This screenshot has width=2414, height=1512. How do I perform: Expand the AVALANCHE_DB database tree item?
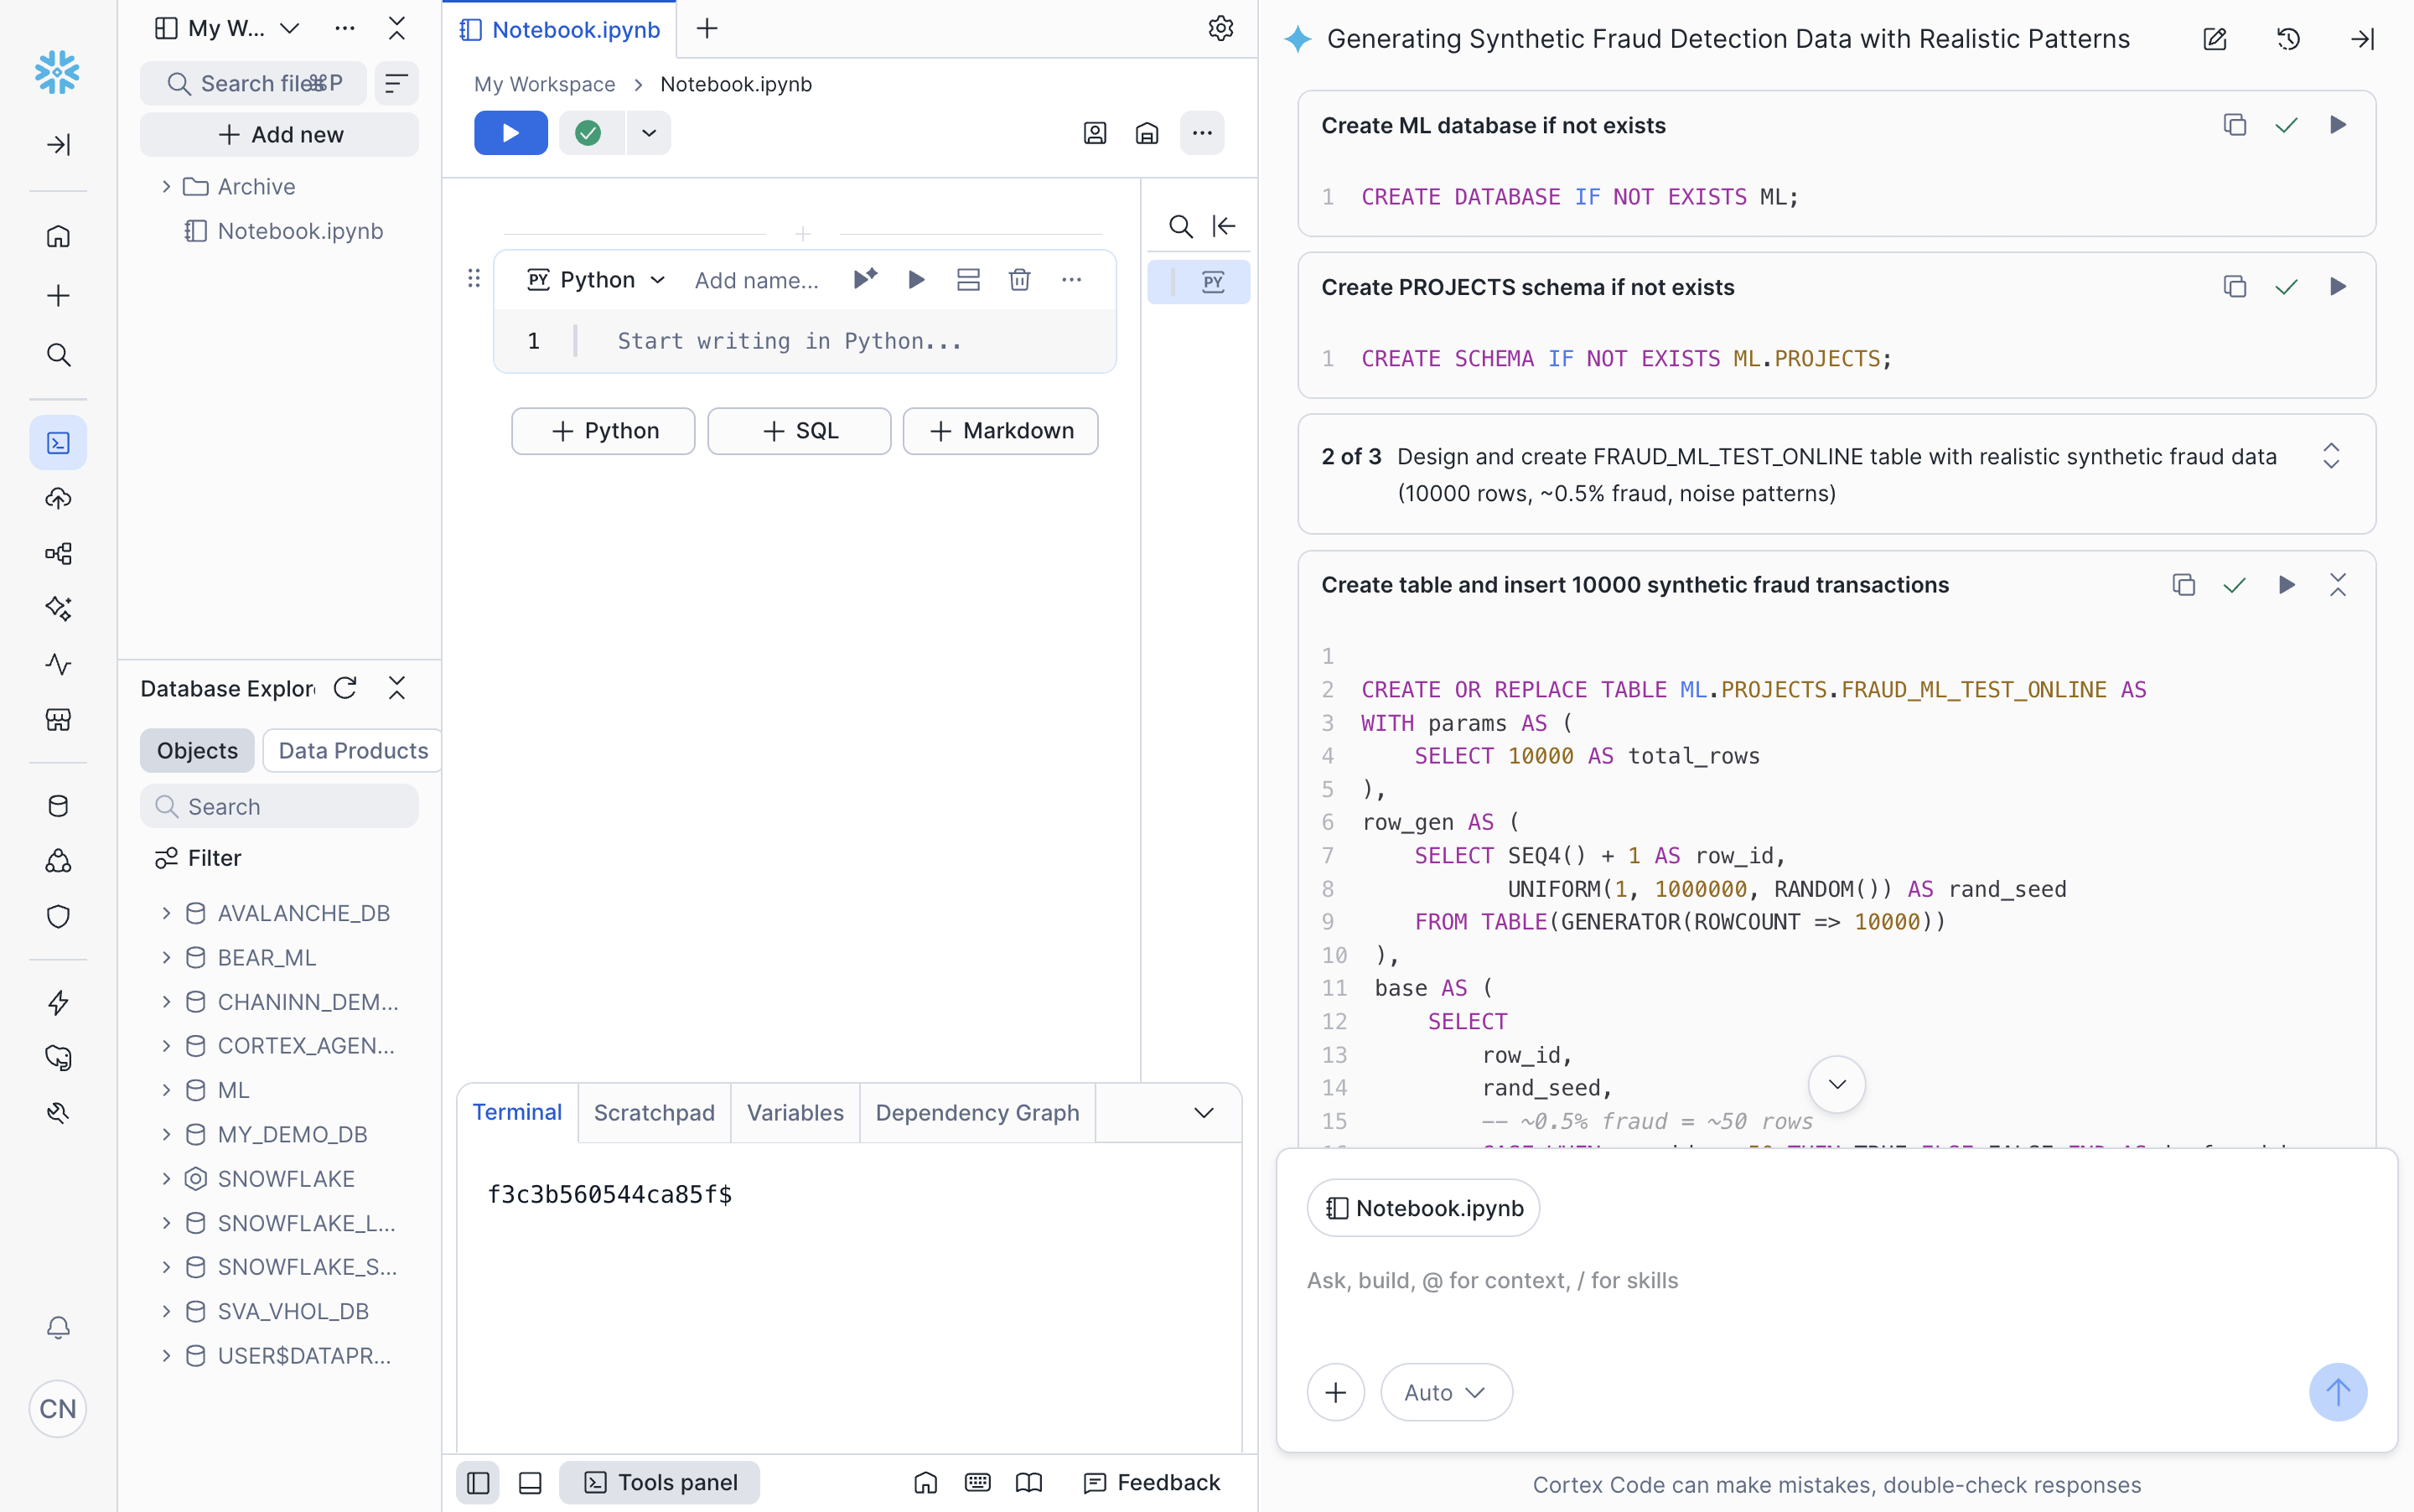coord(166,912)
